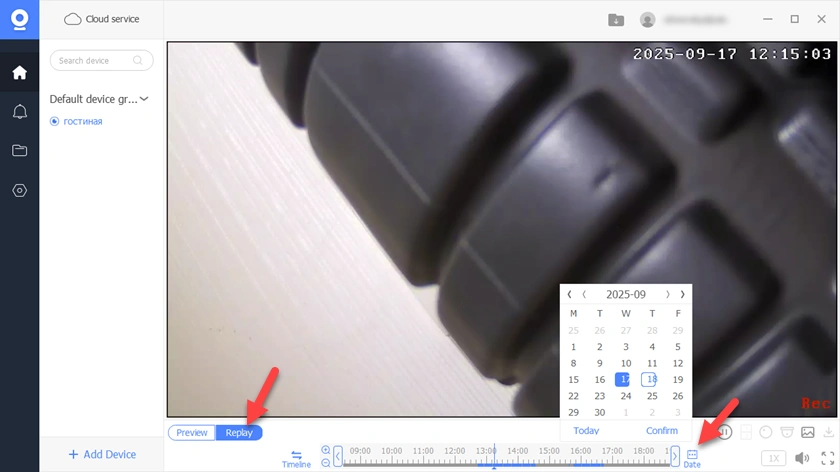Image resolution: width=840 pixels, height=472 pixels.
Task: Go to the Home section in sidebar
Action: tap(19, 73)
